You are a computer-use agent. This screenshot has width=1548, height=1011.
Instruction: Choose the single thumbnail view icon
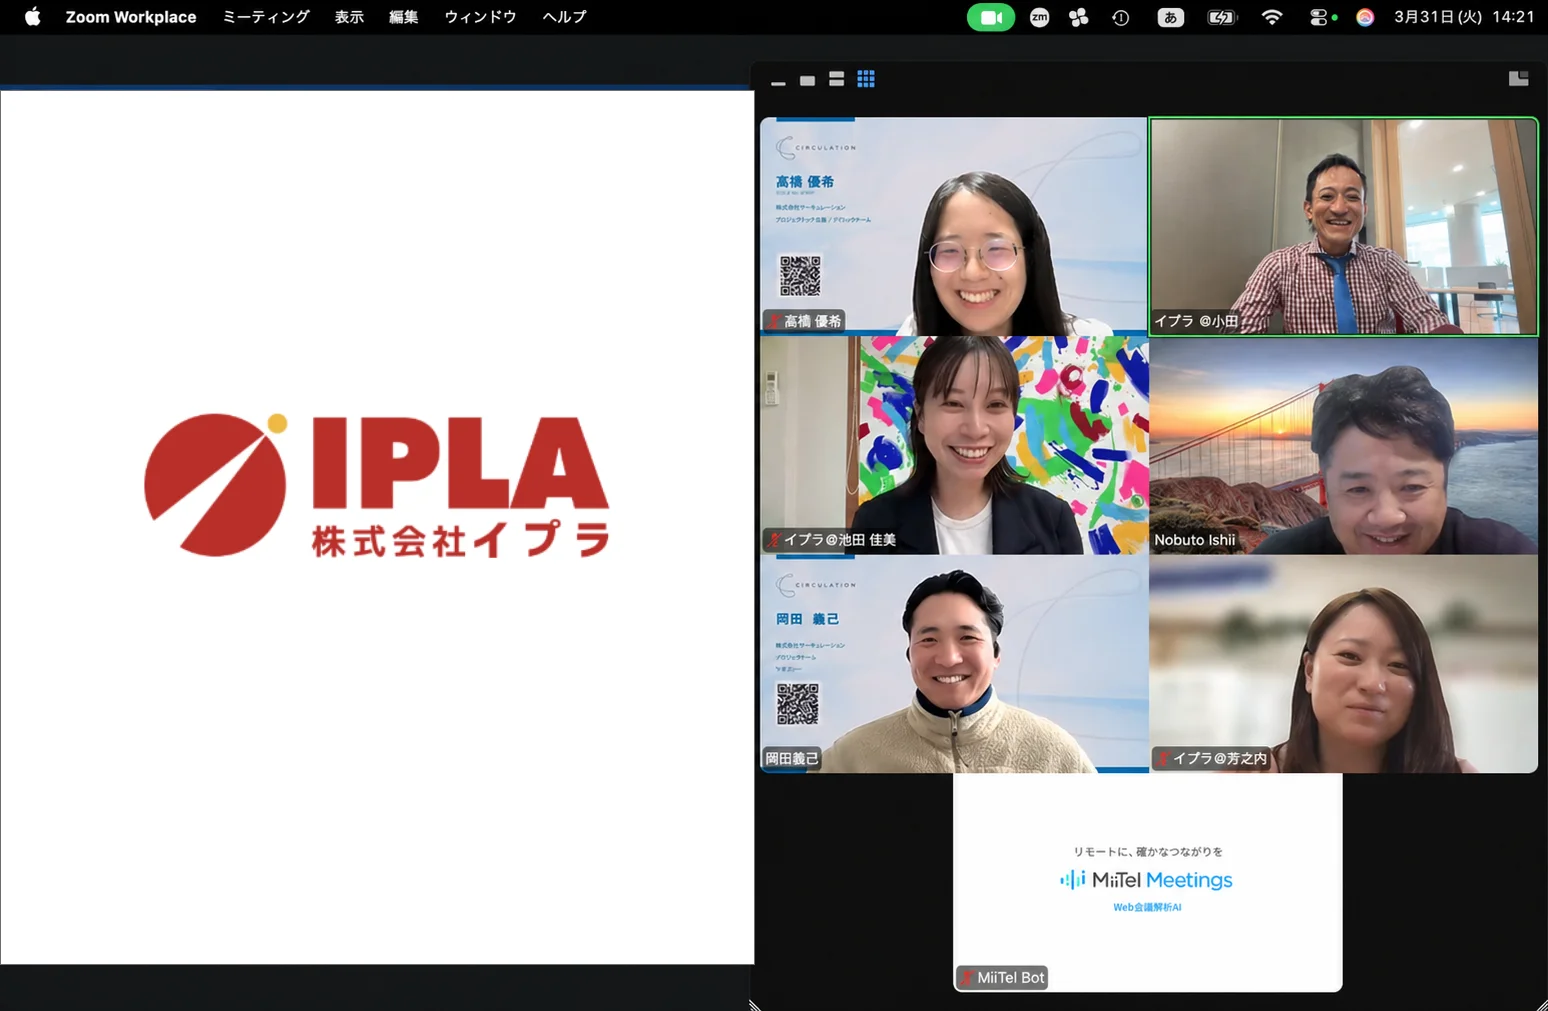click(807, 81)
